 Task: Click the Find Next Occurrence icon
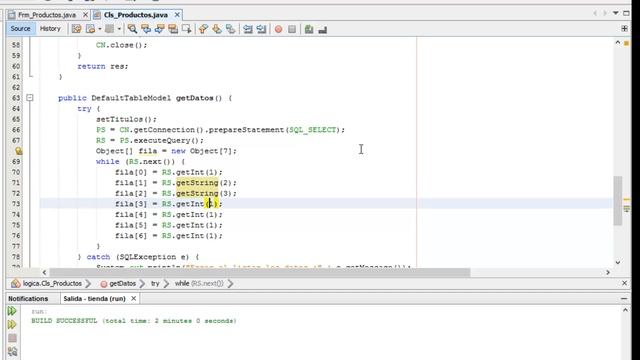[x=159, y=29]
